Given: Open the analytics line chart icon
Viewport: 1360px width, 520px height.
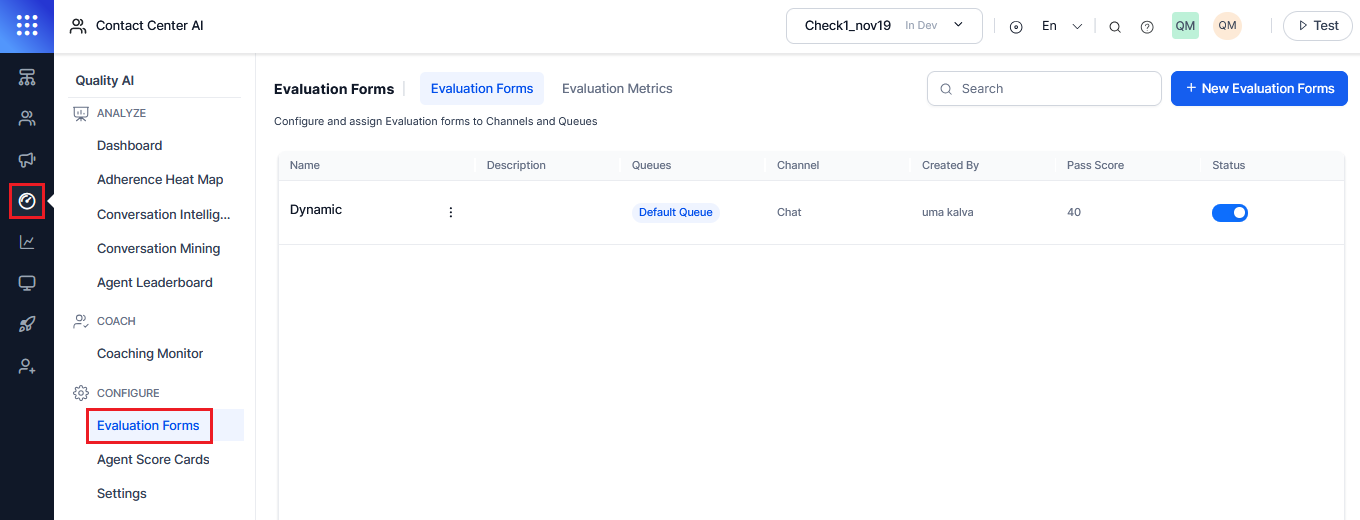Looking at the screenshot, I should click(27, 242).
